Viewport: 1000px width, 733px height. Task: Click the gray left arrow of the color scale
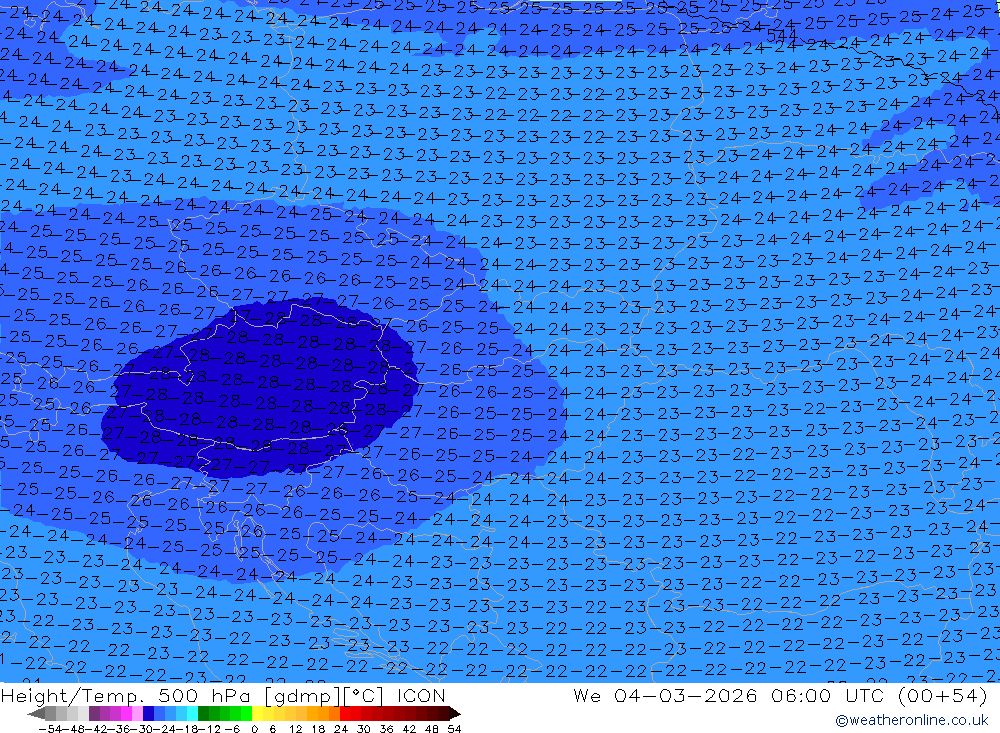[37, 713]
